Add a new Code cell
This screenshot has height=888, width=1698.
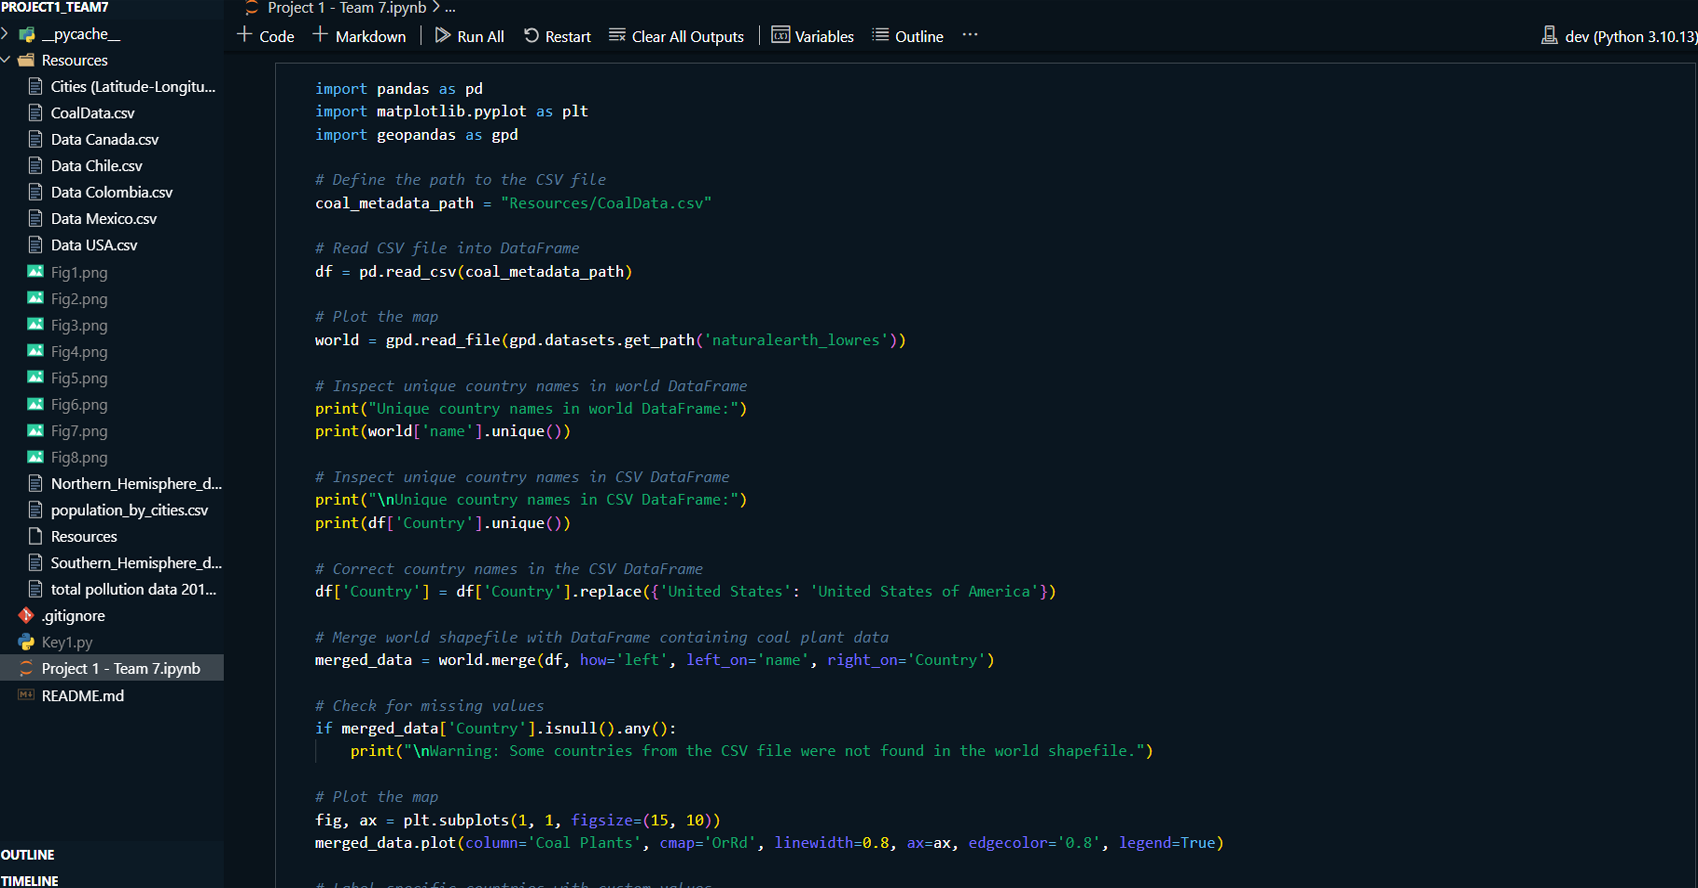[266, 36]
